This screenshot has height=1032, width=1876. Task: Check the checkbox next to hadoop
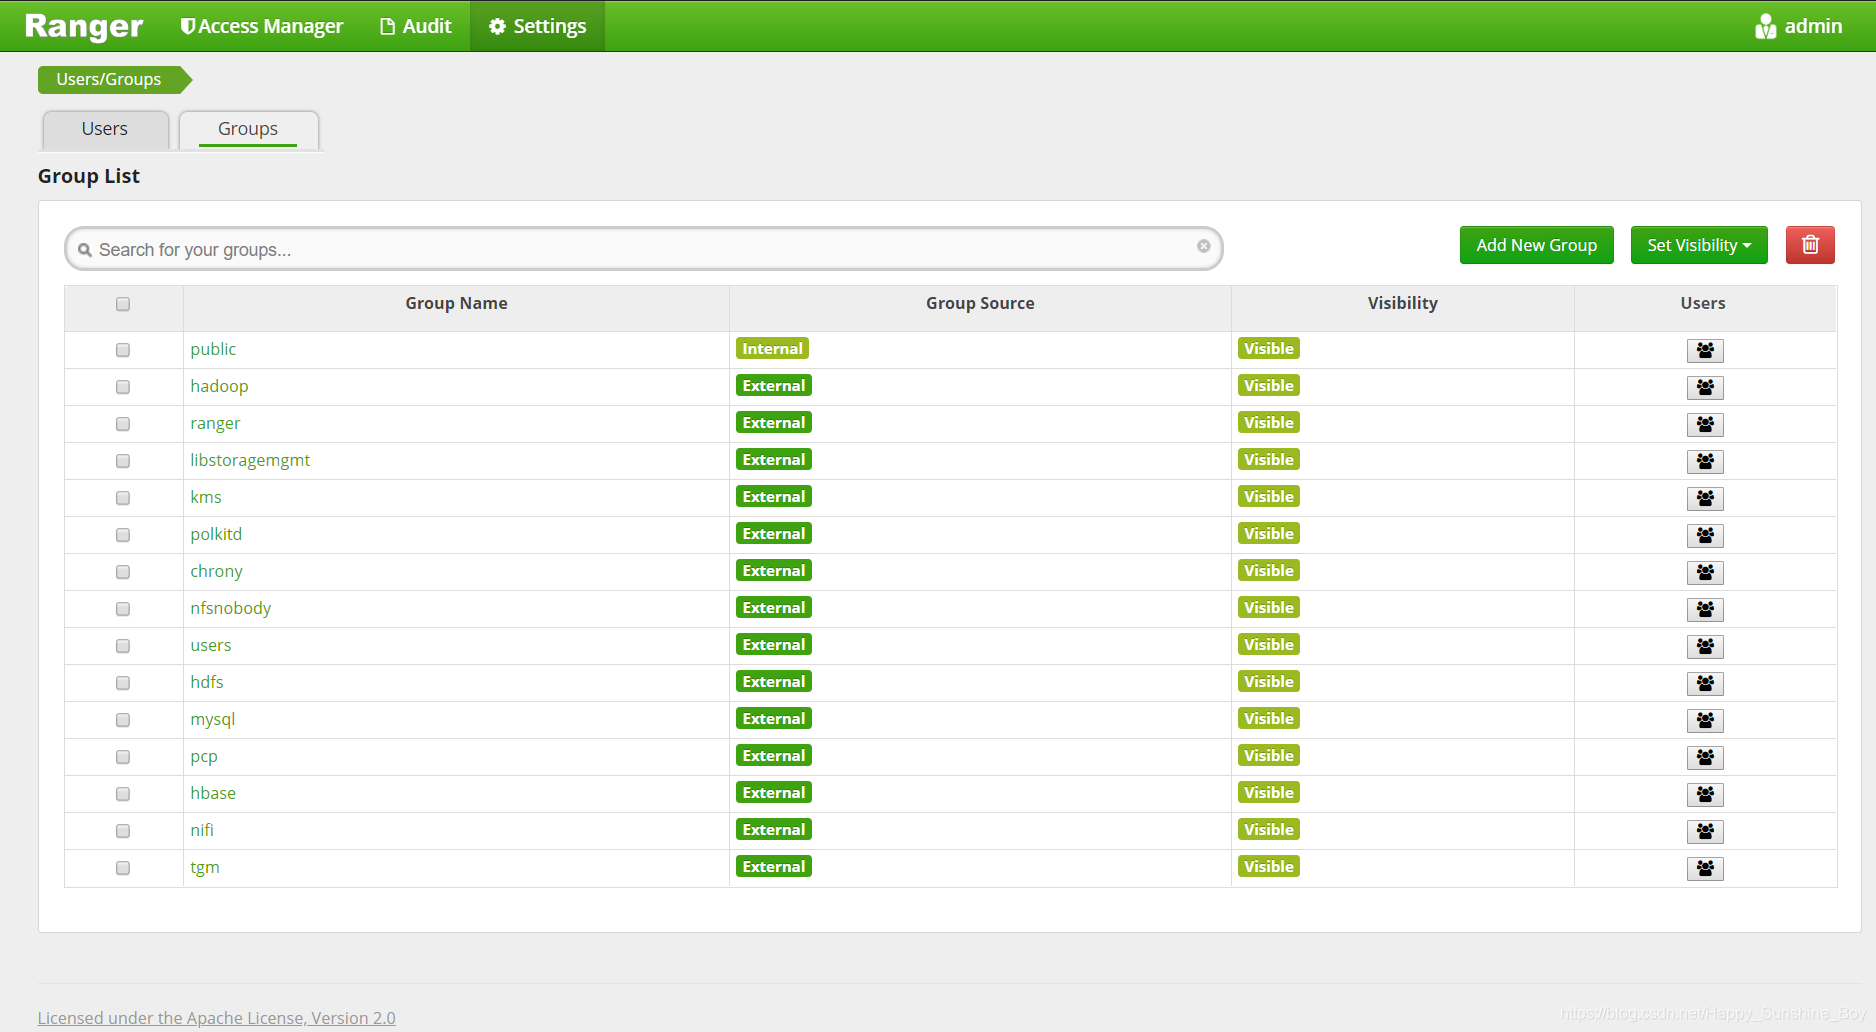pyautogui.click(x=122, y=387)
